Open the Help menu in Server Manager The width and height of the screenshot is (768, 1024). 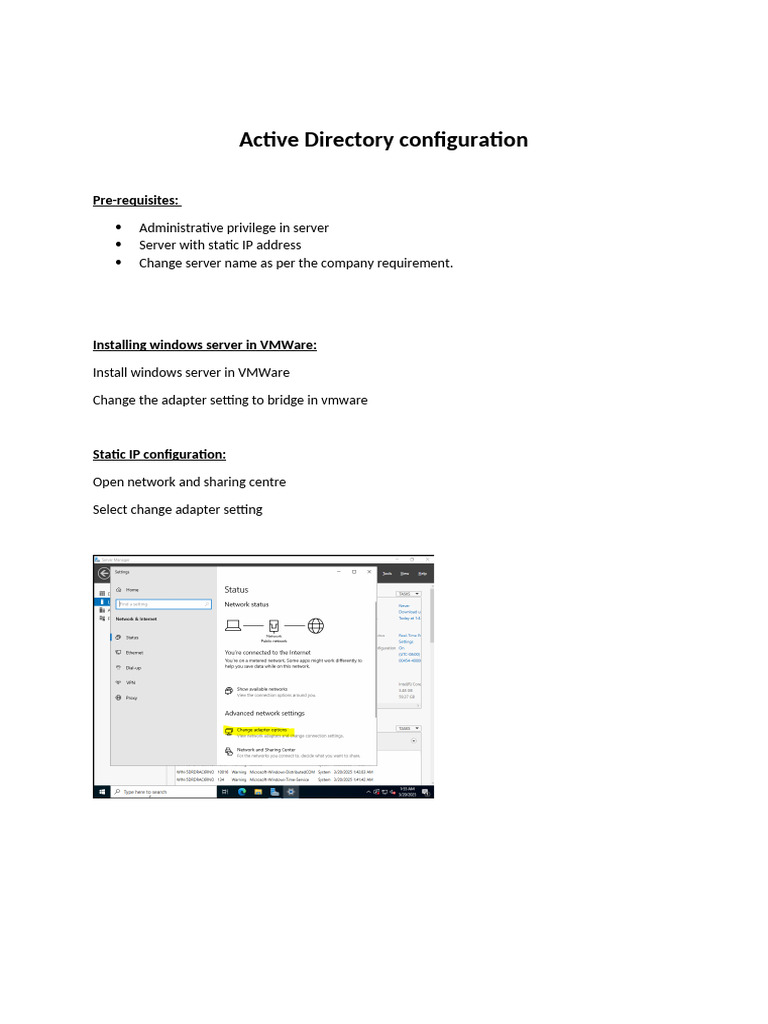423,573
